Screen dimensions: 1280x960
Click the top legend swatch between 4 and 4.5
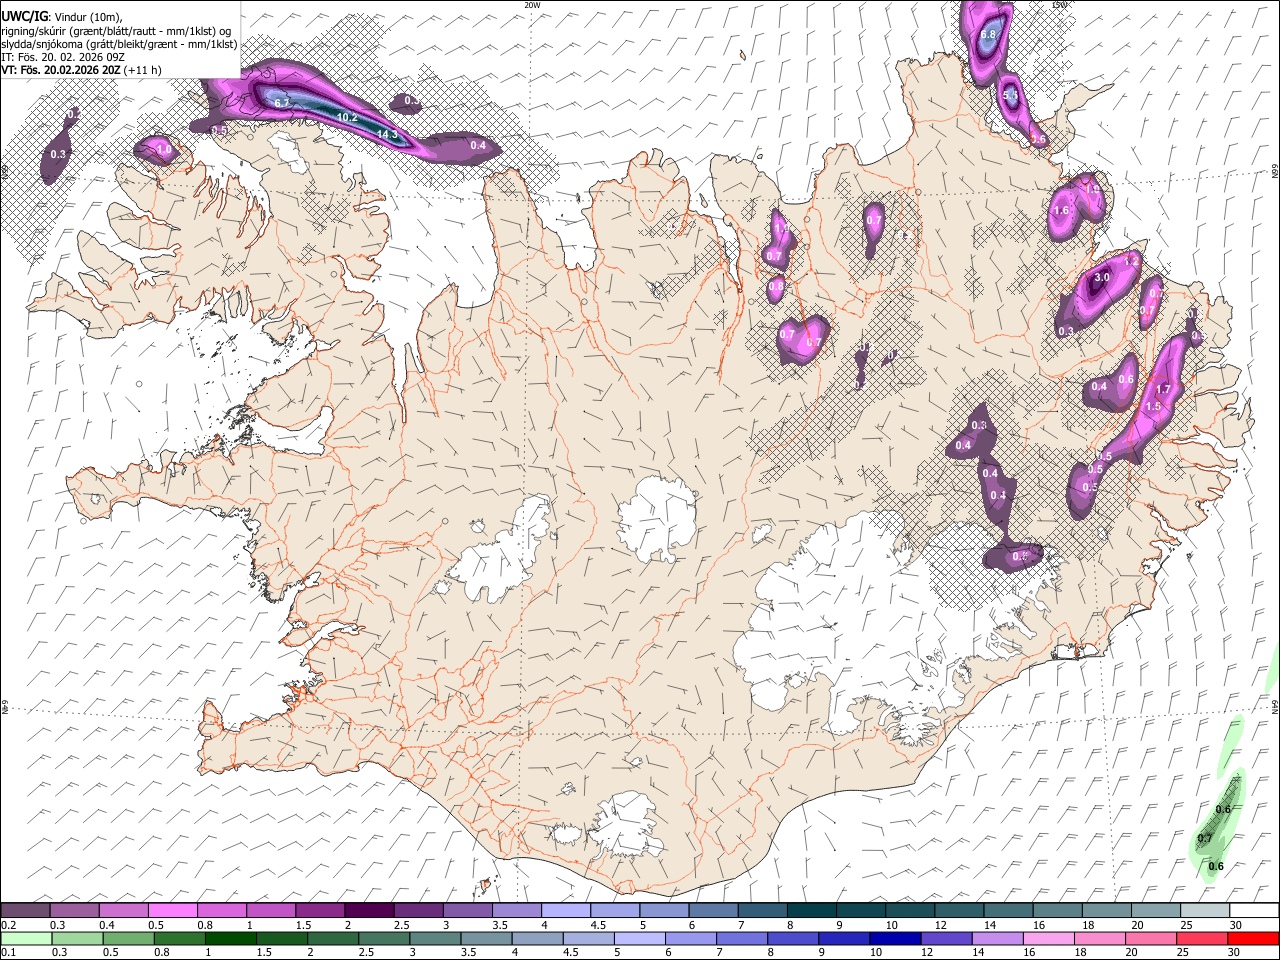click(x=565, y=911)
